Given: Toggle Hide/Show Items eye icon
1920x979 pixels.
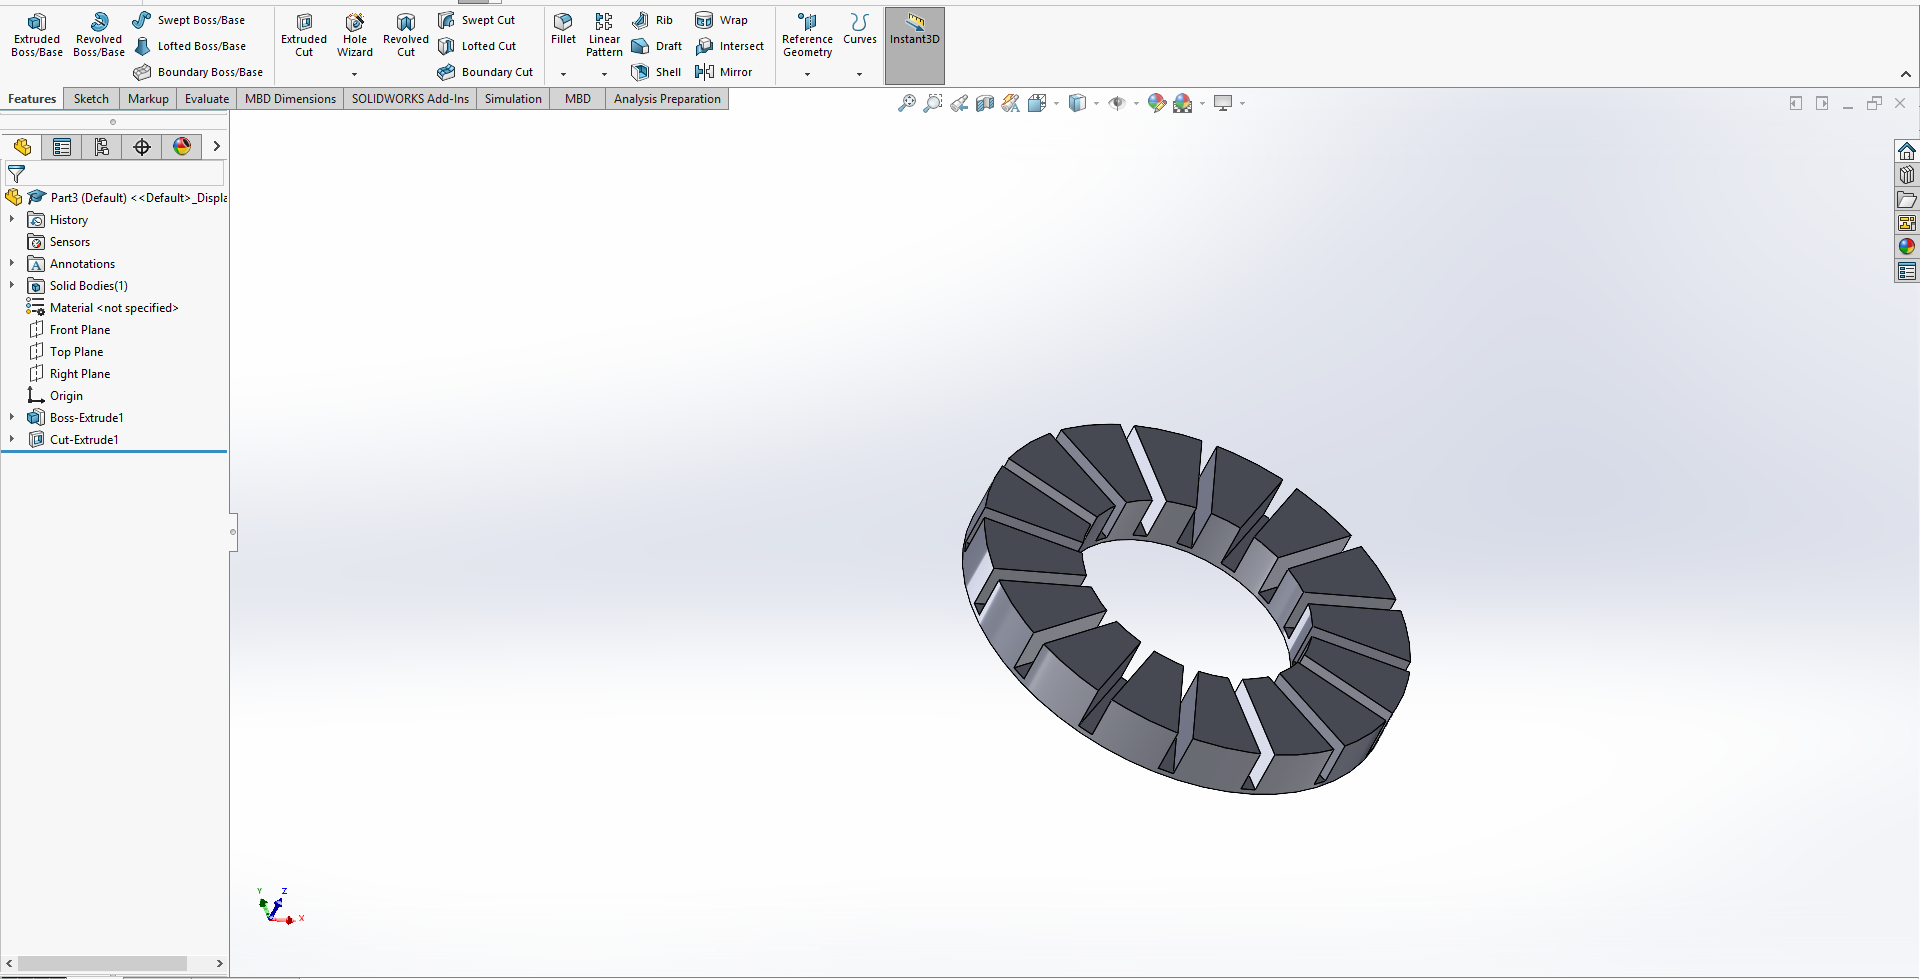Looking at the screenshot, I should (x=1117, y=103).
